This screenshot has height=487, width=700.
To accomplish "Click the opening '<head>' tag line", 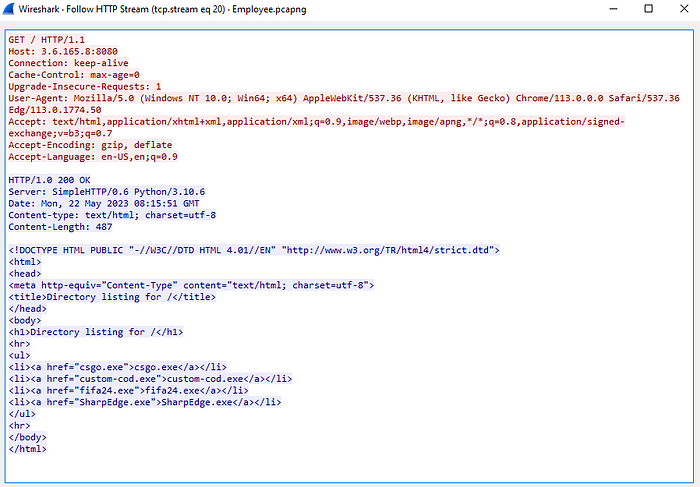I will [x=25, y=273].
